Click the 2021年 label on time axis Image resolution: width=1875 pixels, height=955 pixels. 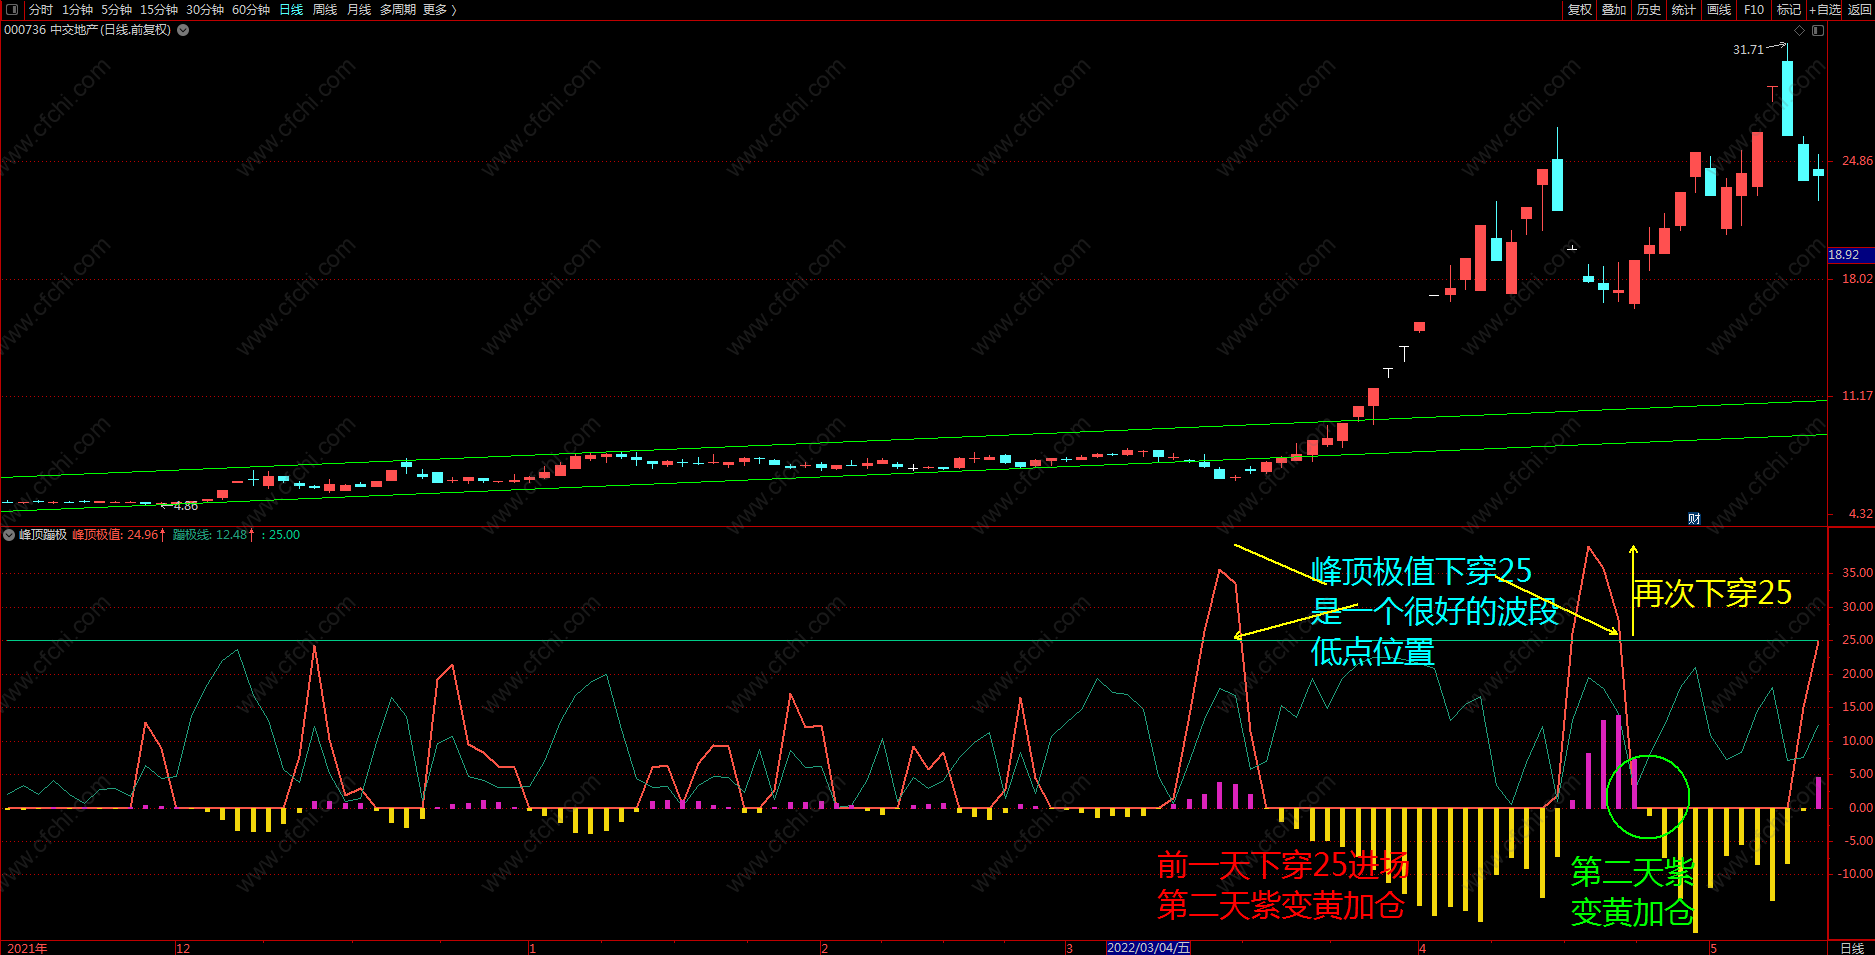(x=27, y=948)
